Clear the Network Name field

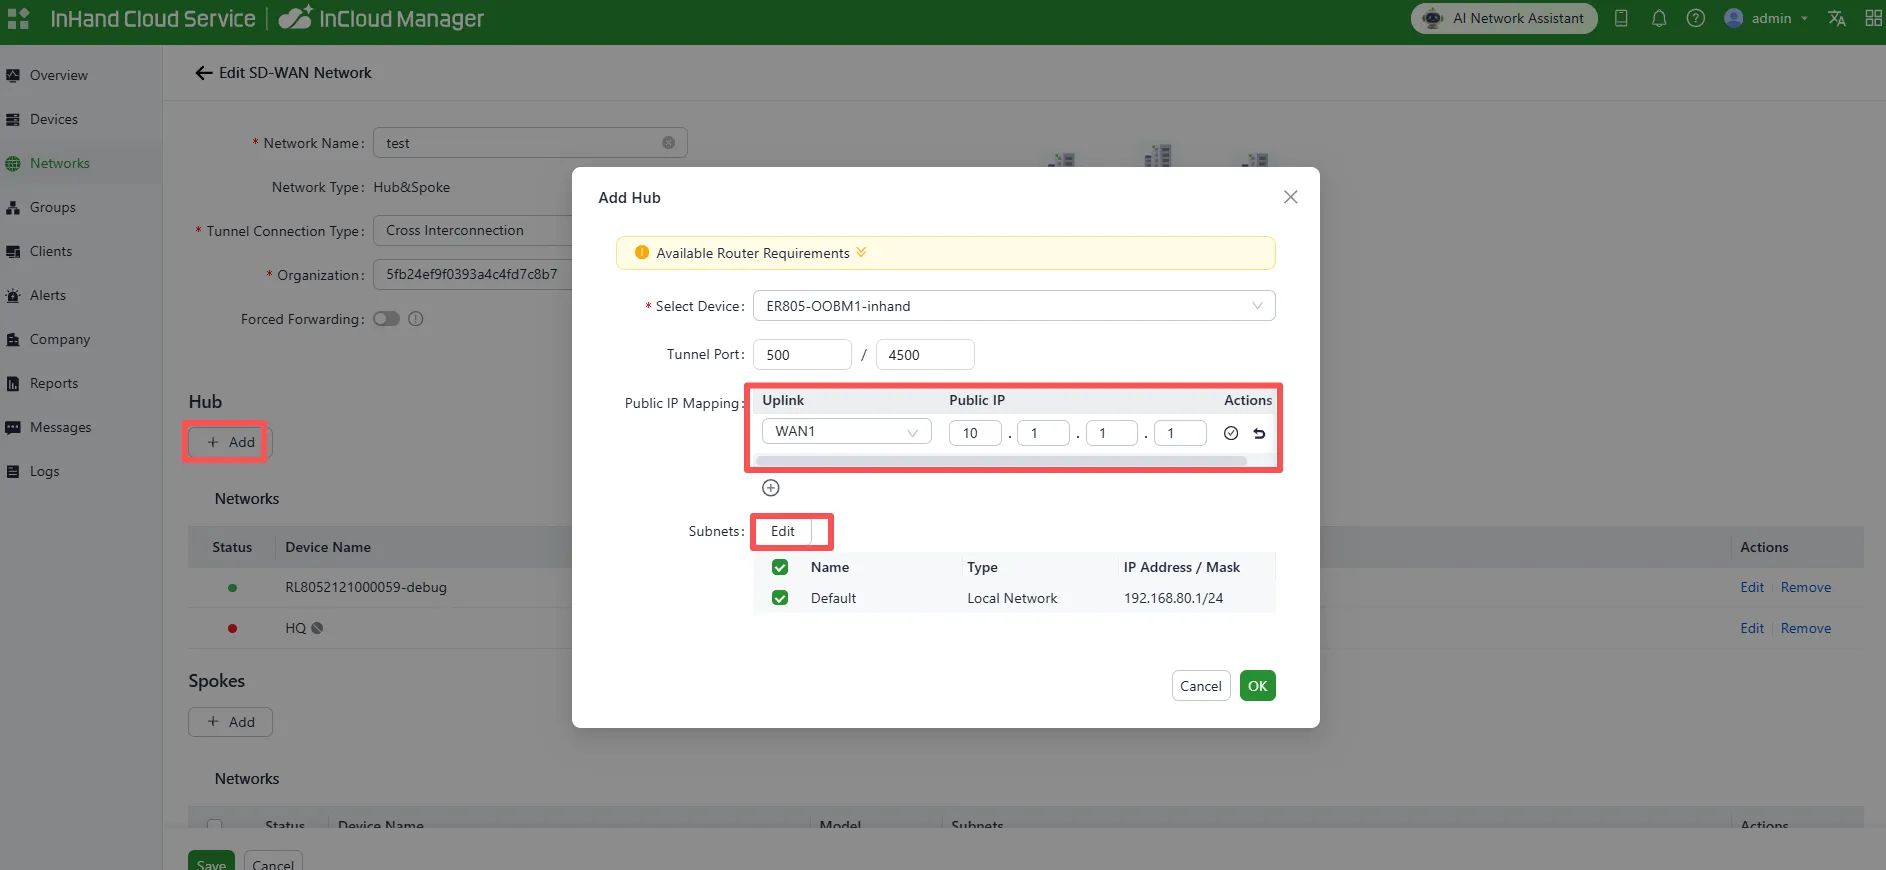668,143
